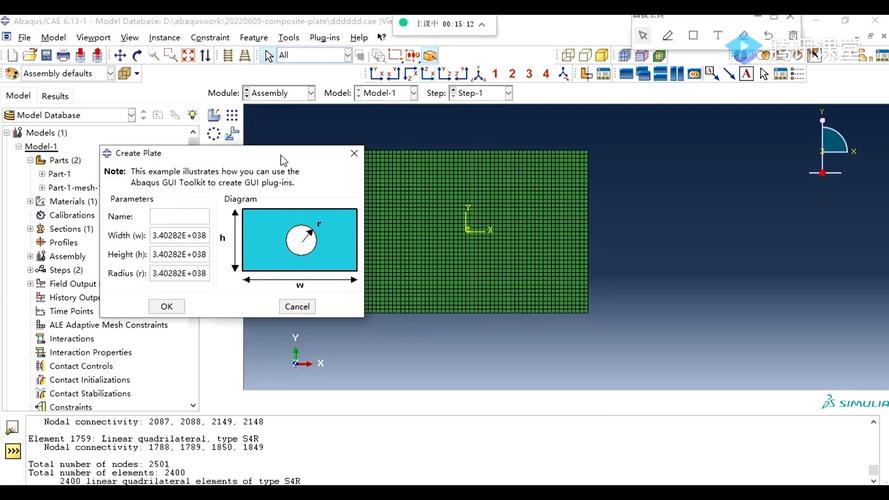Apply the Iso view
The image size is (889, 500).
[x=479, y=74]
